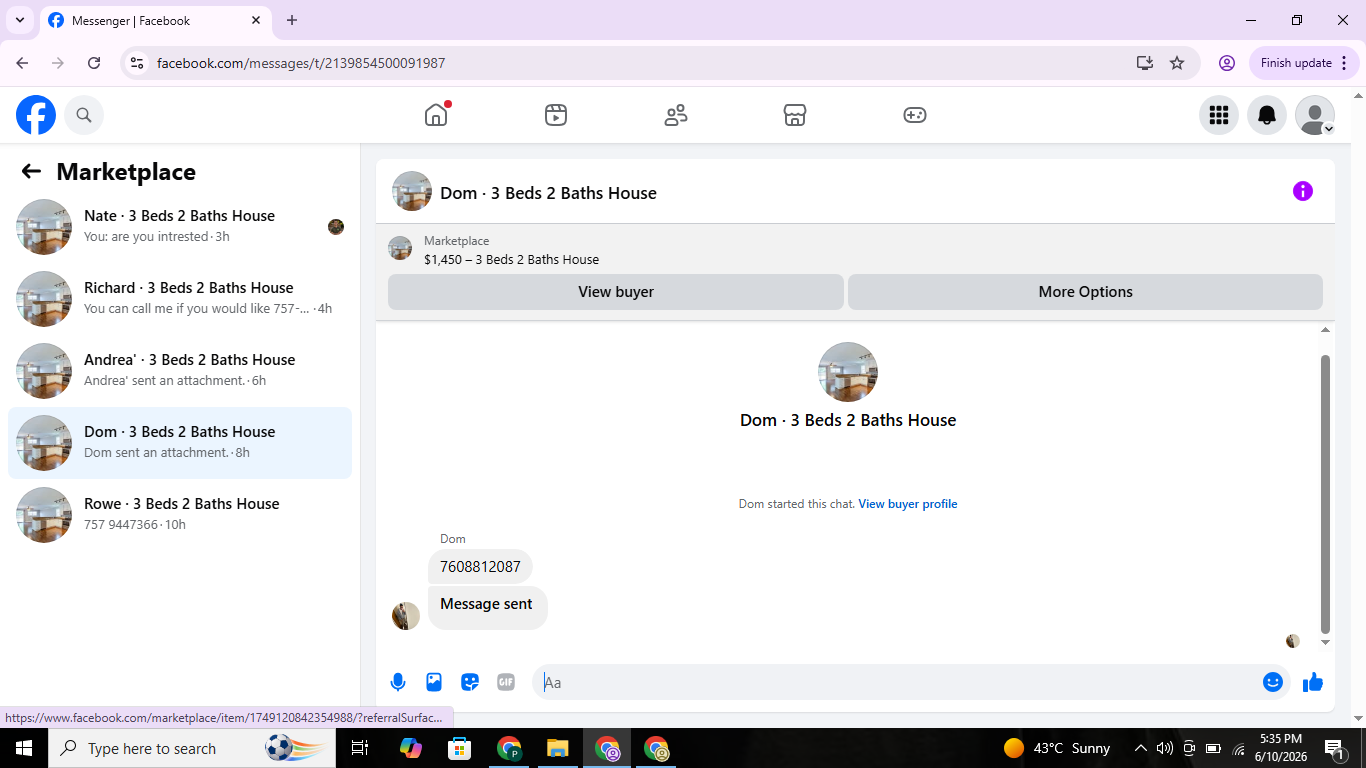The height and width of the screenshot is (768, 1366).
Task: Open the emoji picker
Action: coord(1273,682)
